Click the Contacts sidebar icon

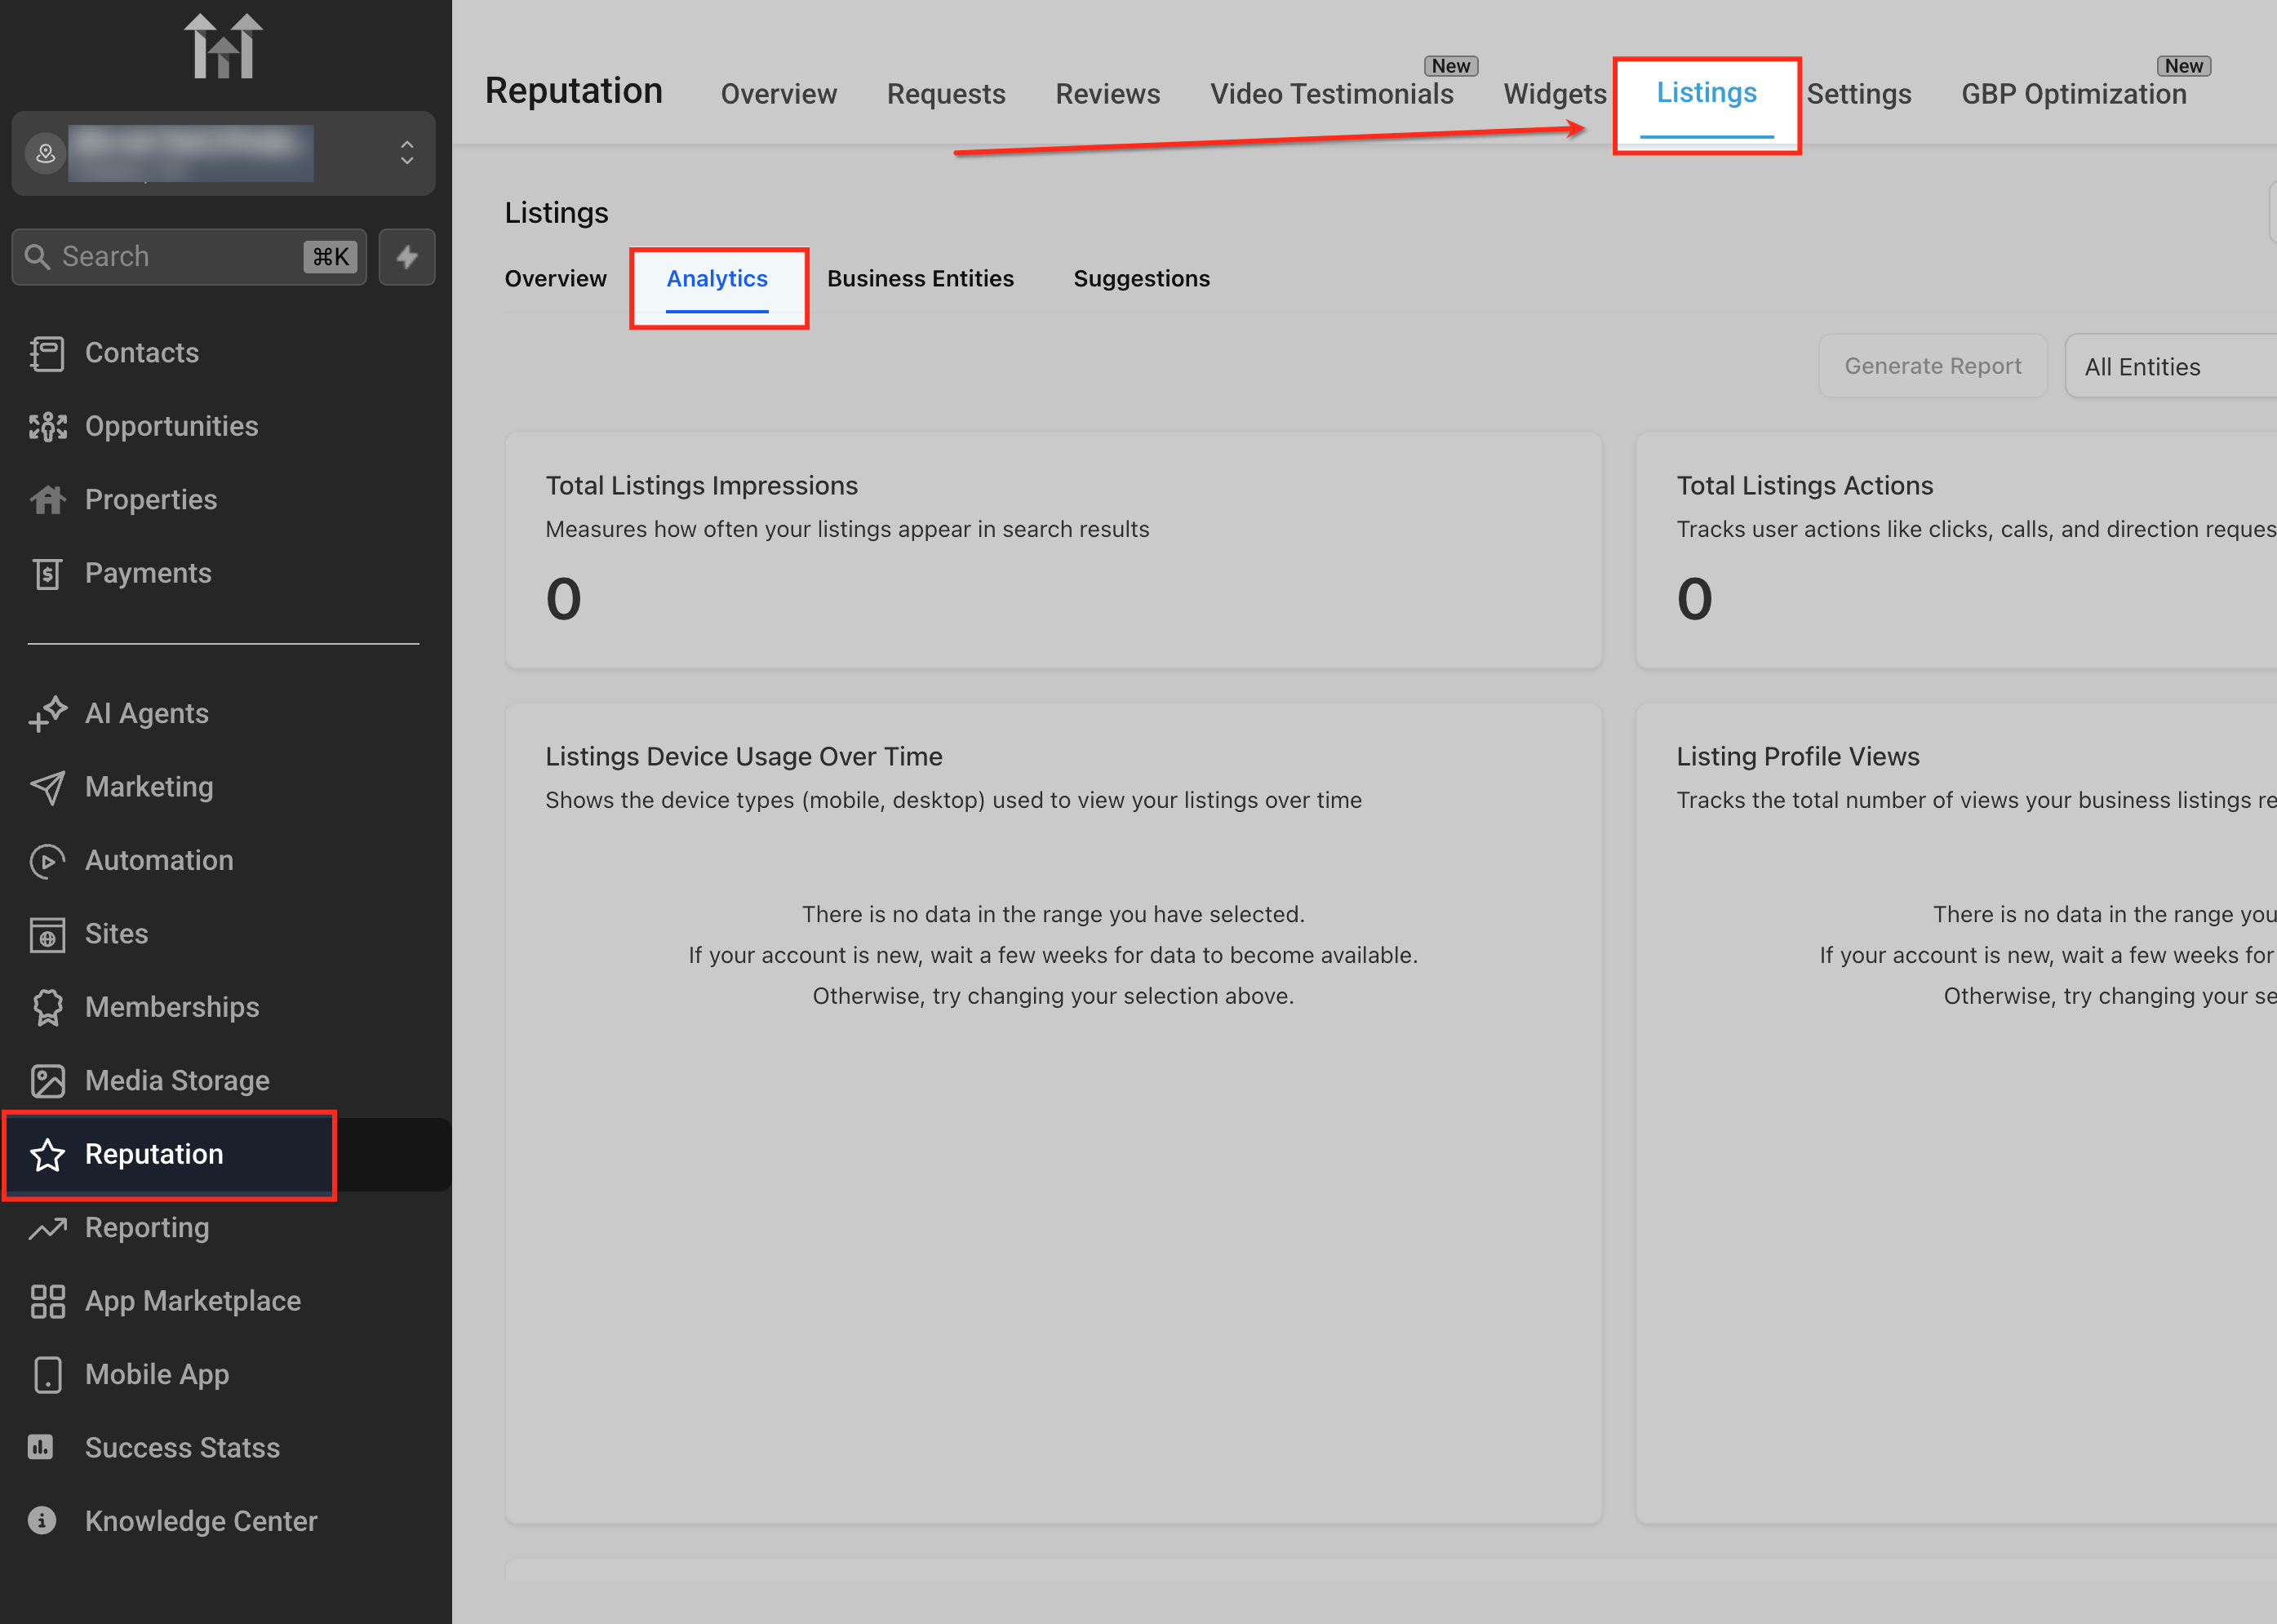pyautogui.click(x=47, y=354)
